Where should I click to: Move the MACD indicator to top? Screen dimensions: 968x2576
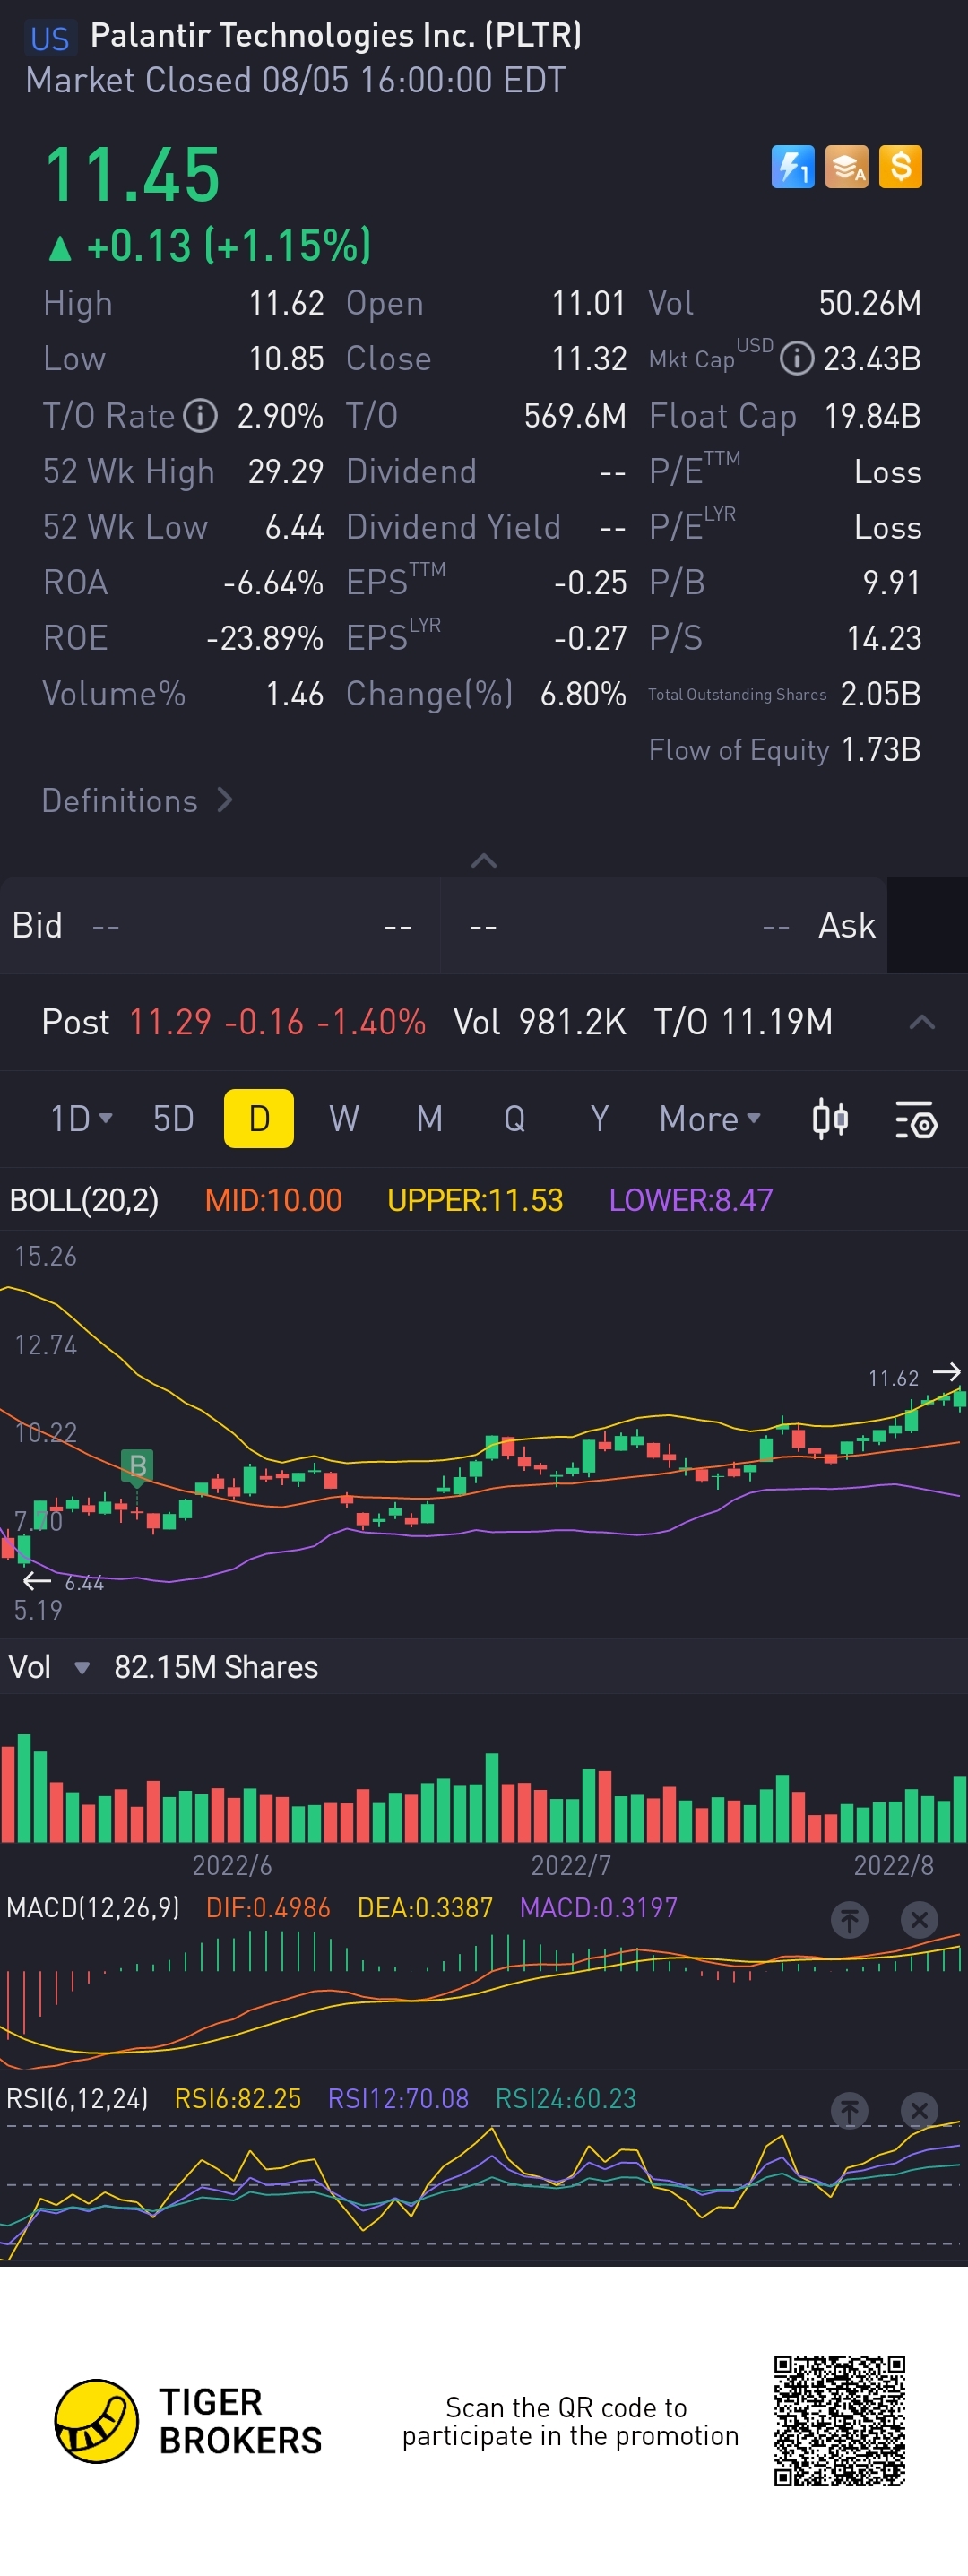point(849,1919)
